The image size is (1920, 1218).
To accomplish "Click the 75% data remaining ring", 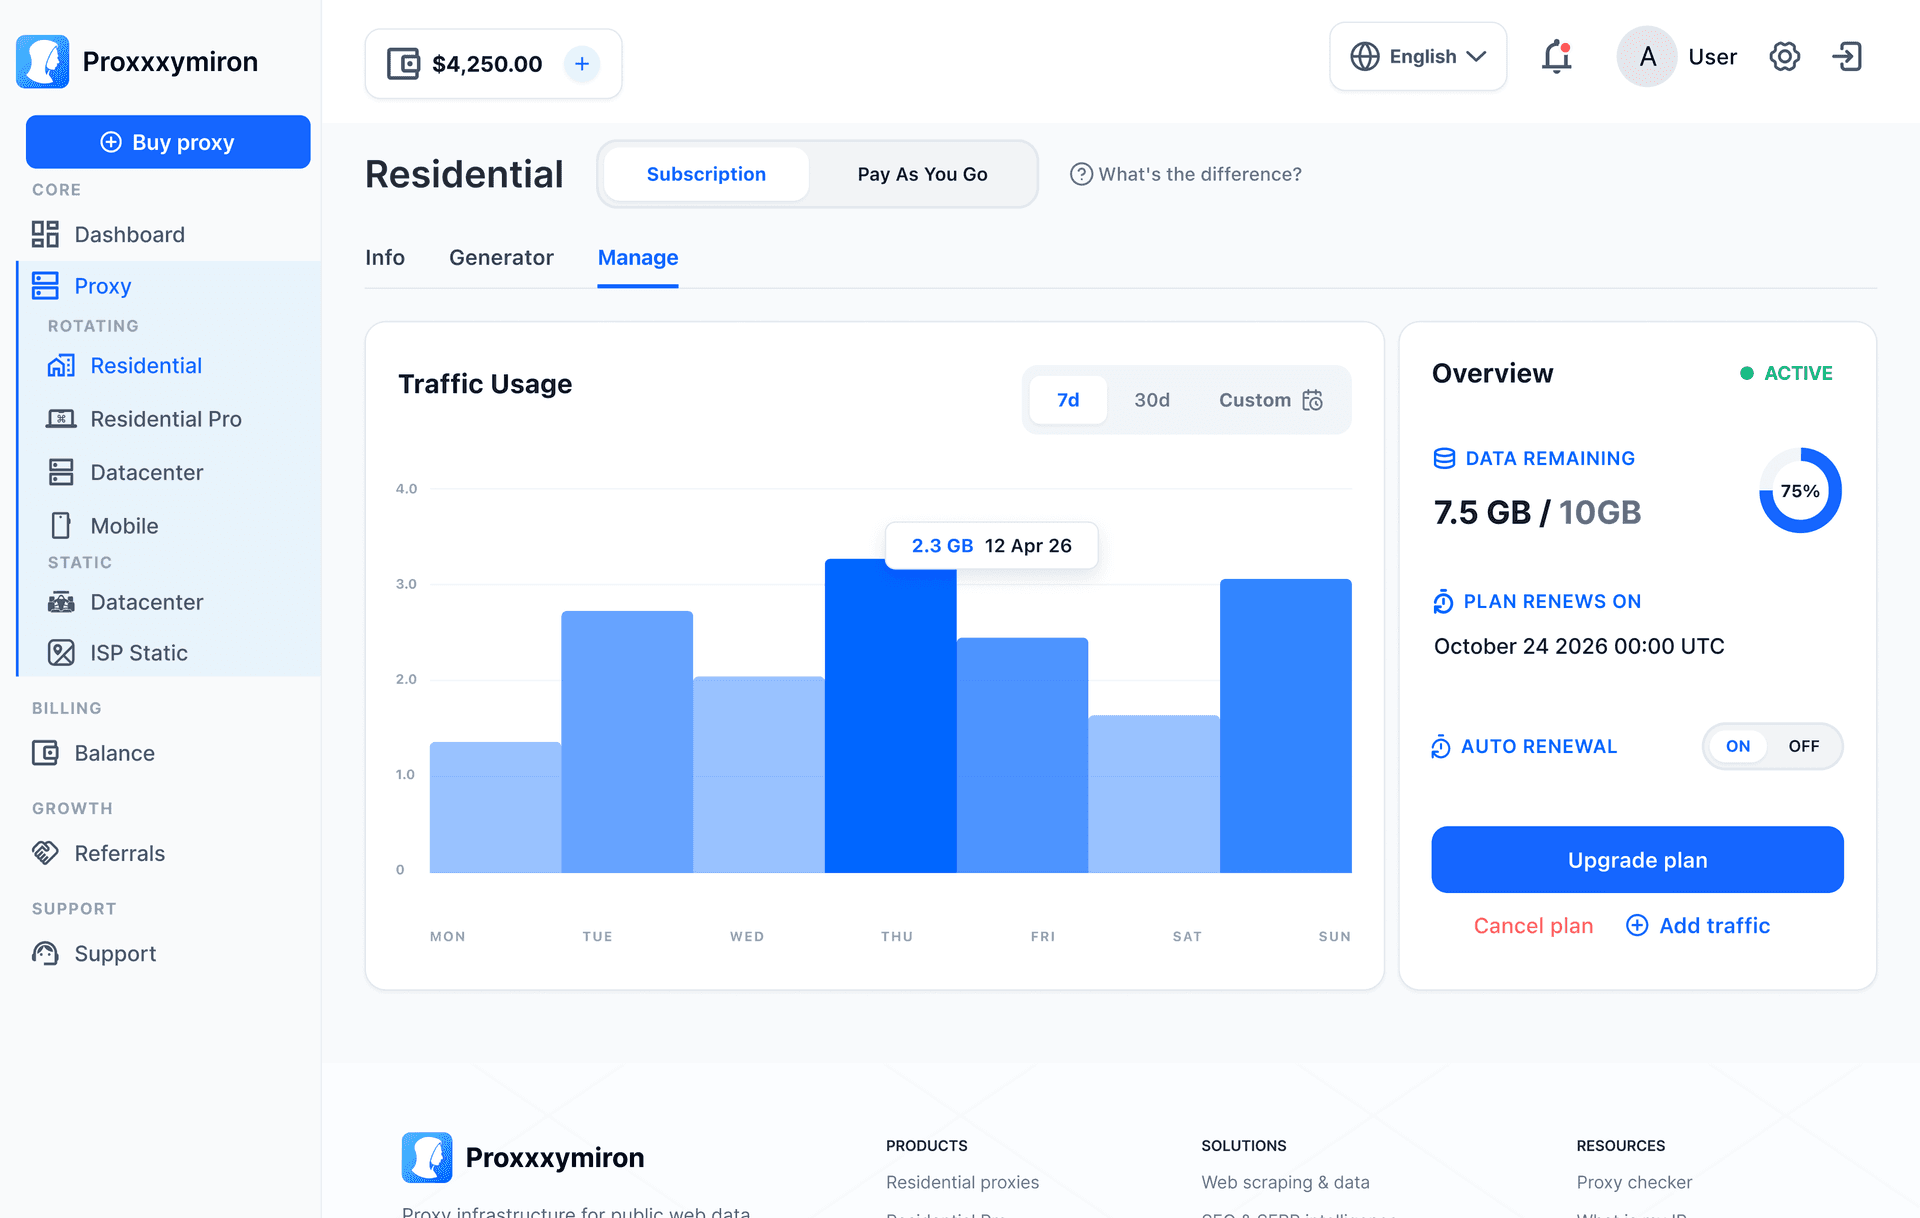I will pyautogui.click(x=1800, y=490).
